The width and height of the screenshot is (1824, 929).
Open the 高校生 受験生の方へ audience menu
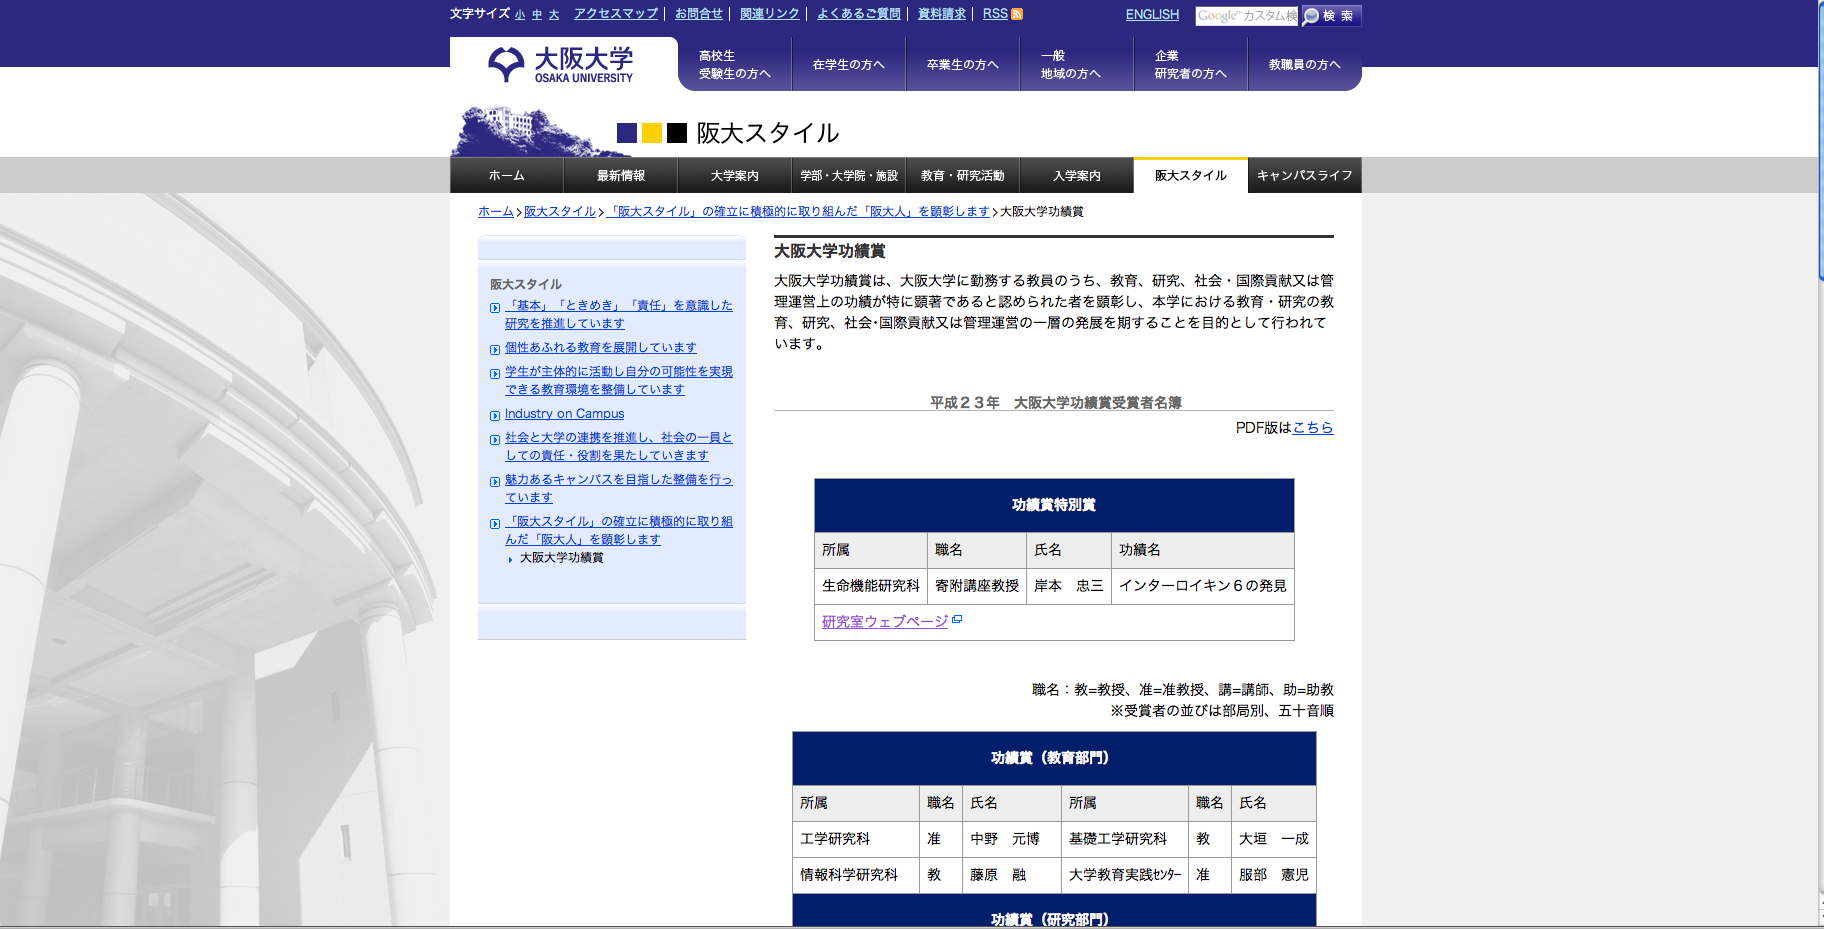pos(734,65)
